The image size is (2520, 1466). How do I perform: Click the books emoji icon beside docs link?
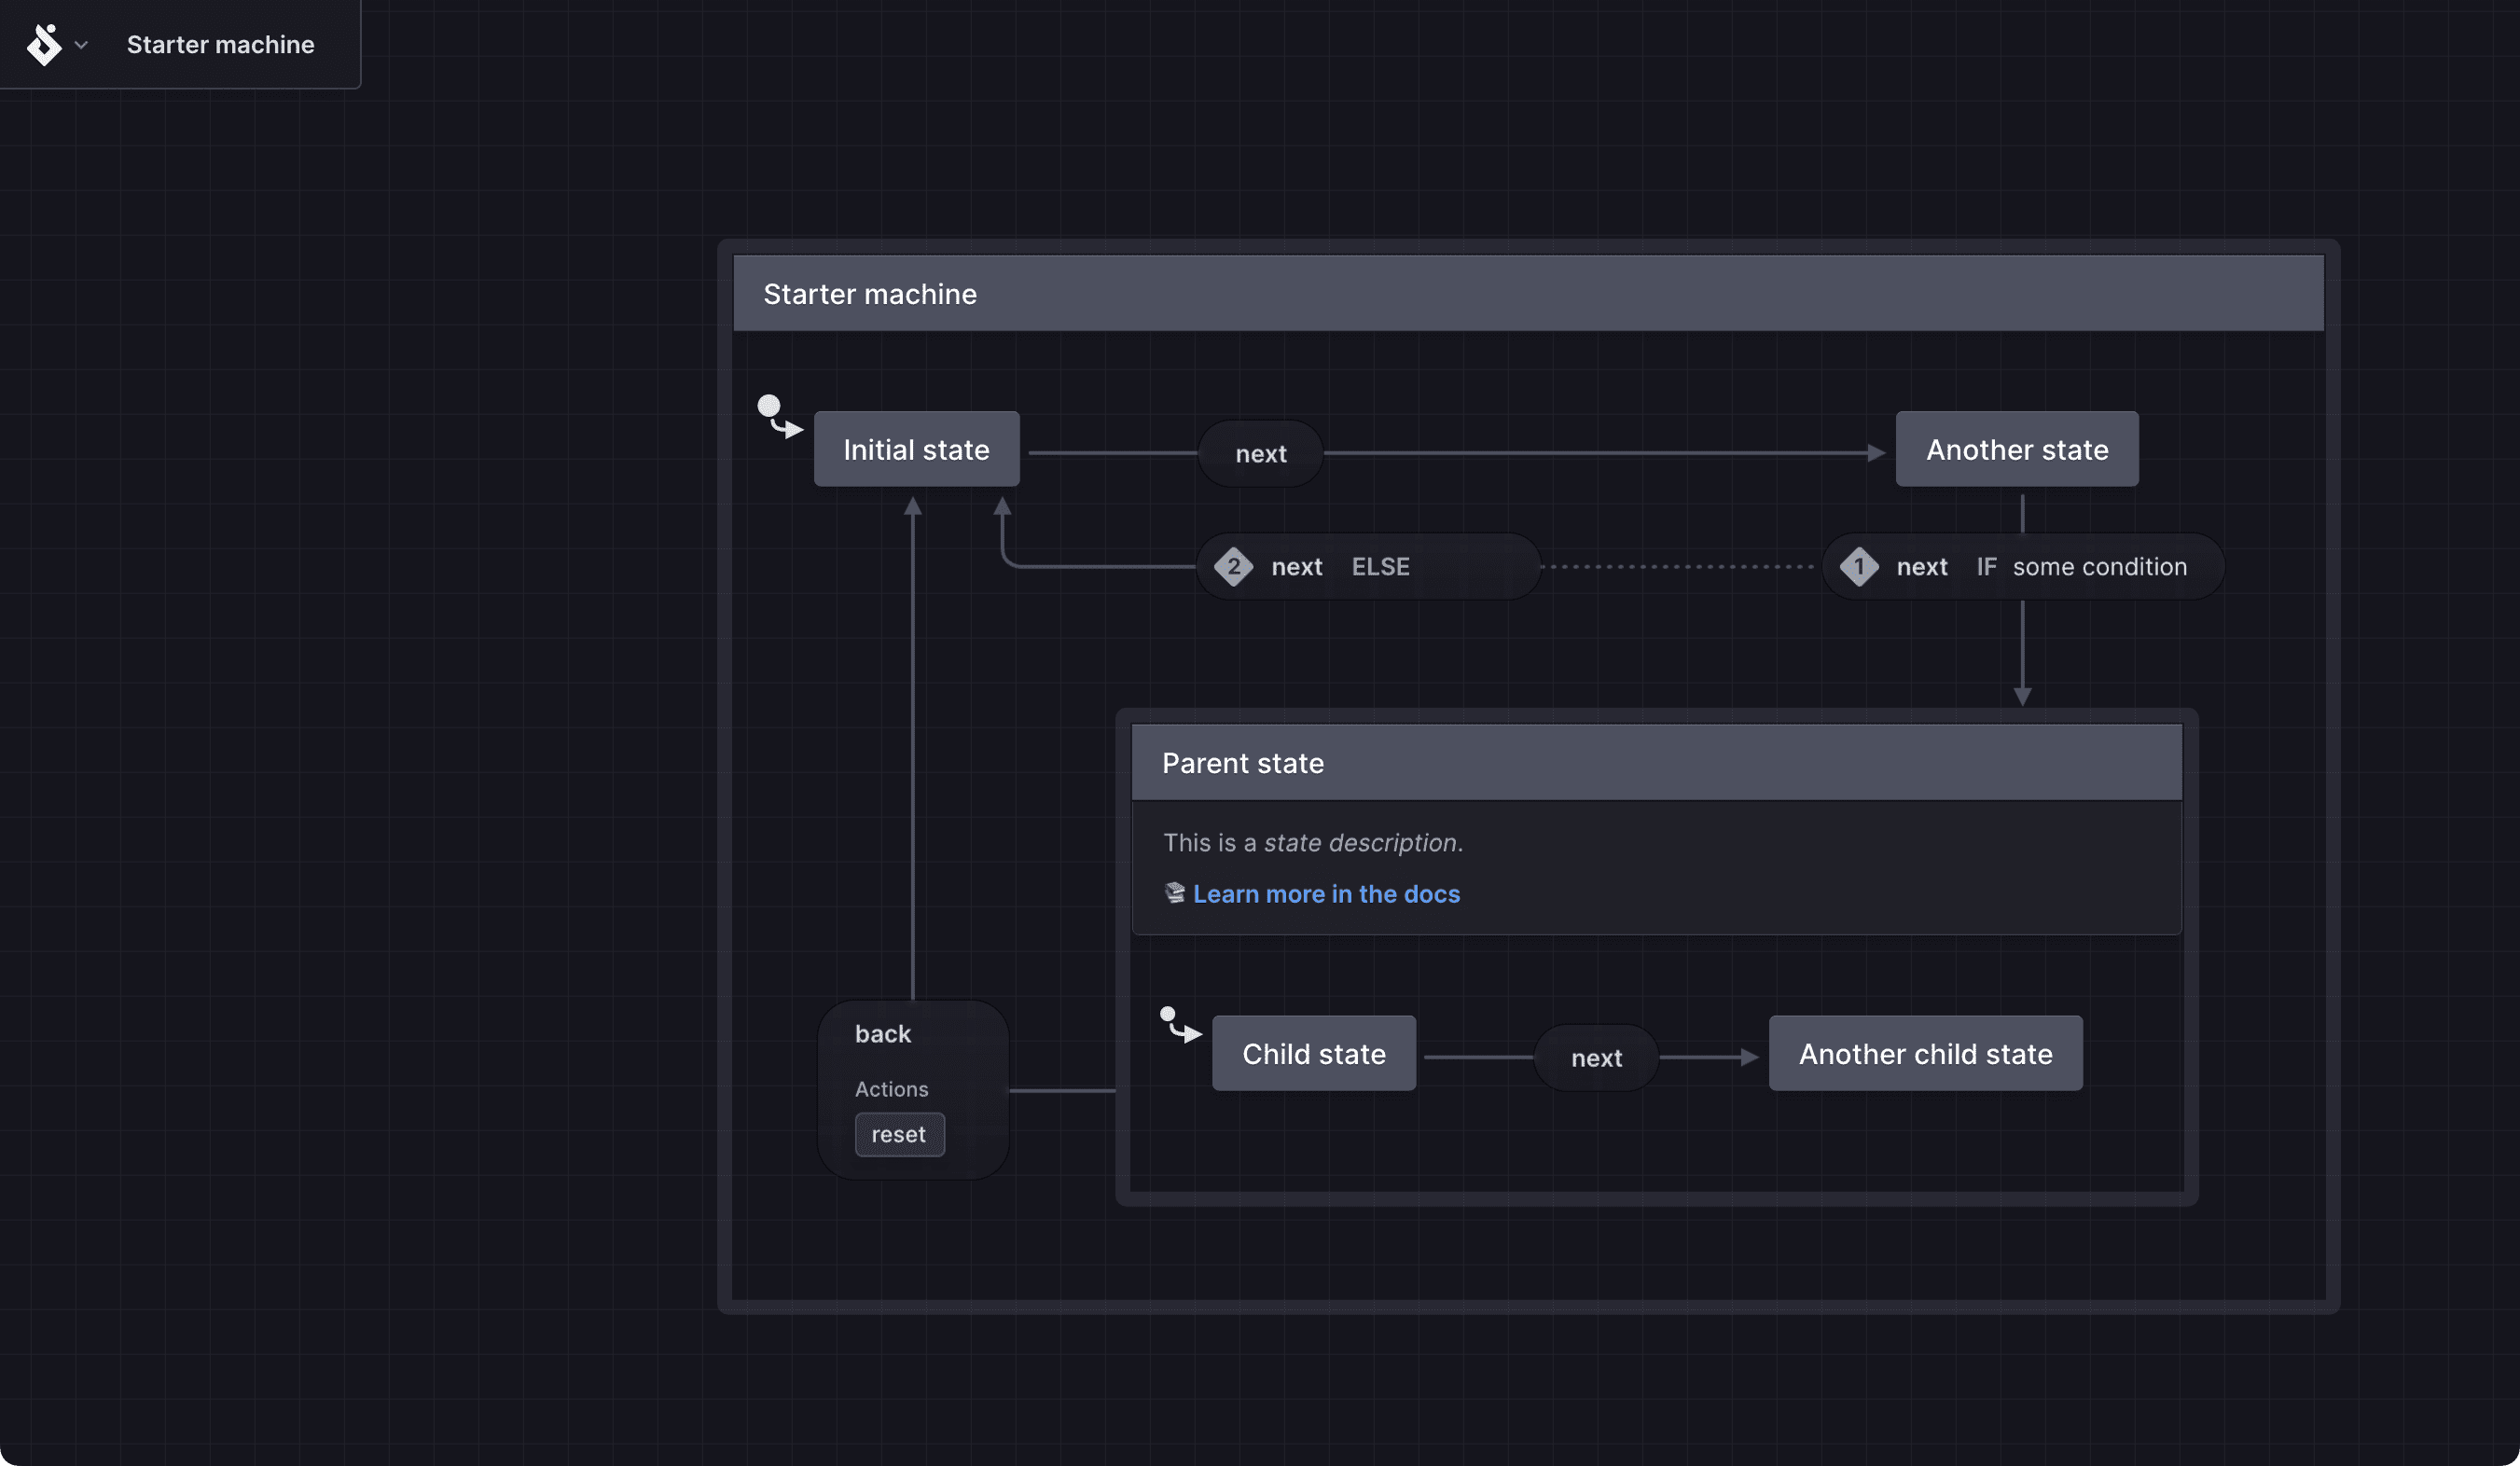1175,893
